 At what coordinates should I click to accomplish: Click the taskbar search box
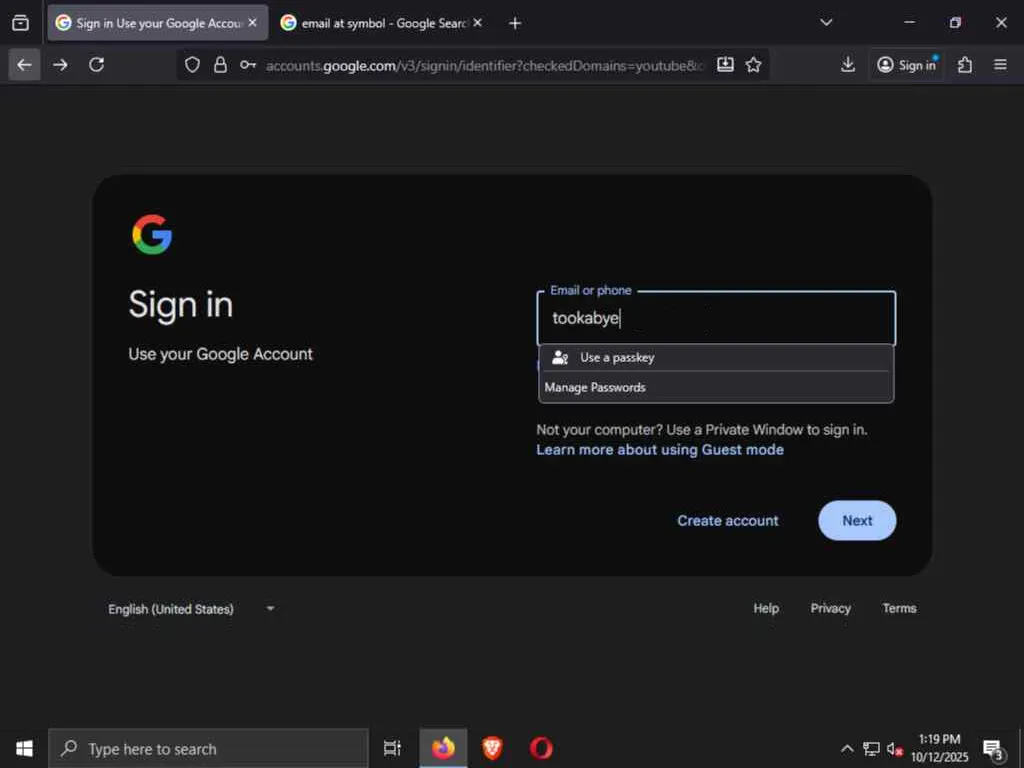[209, 748]
